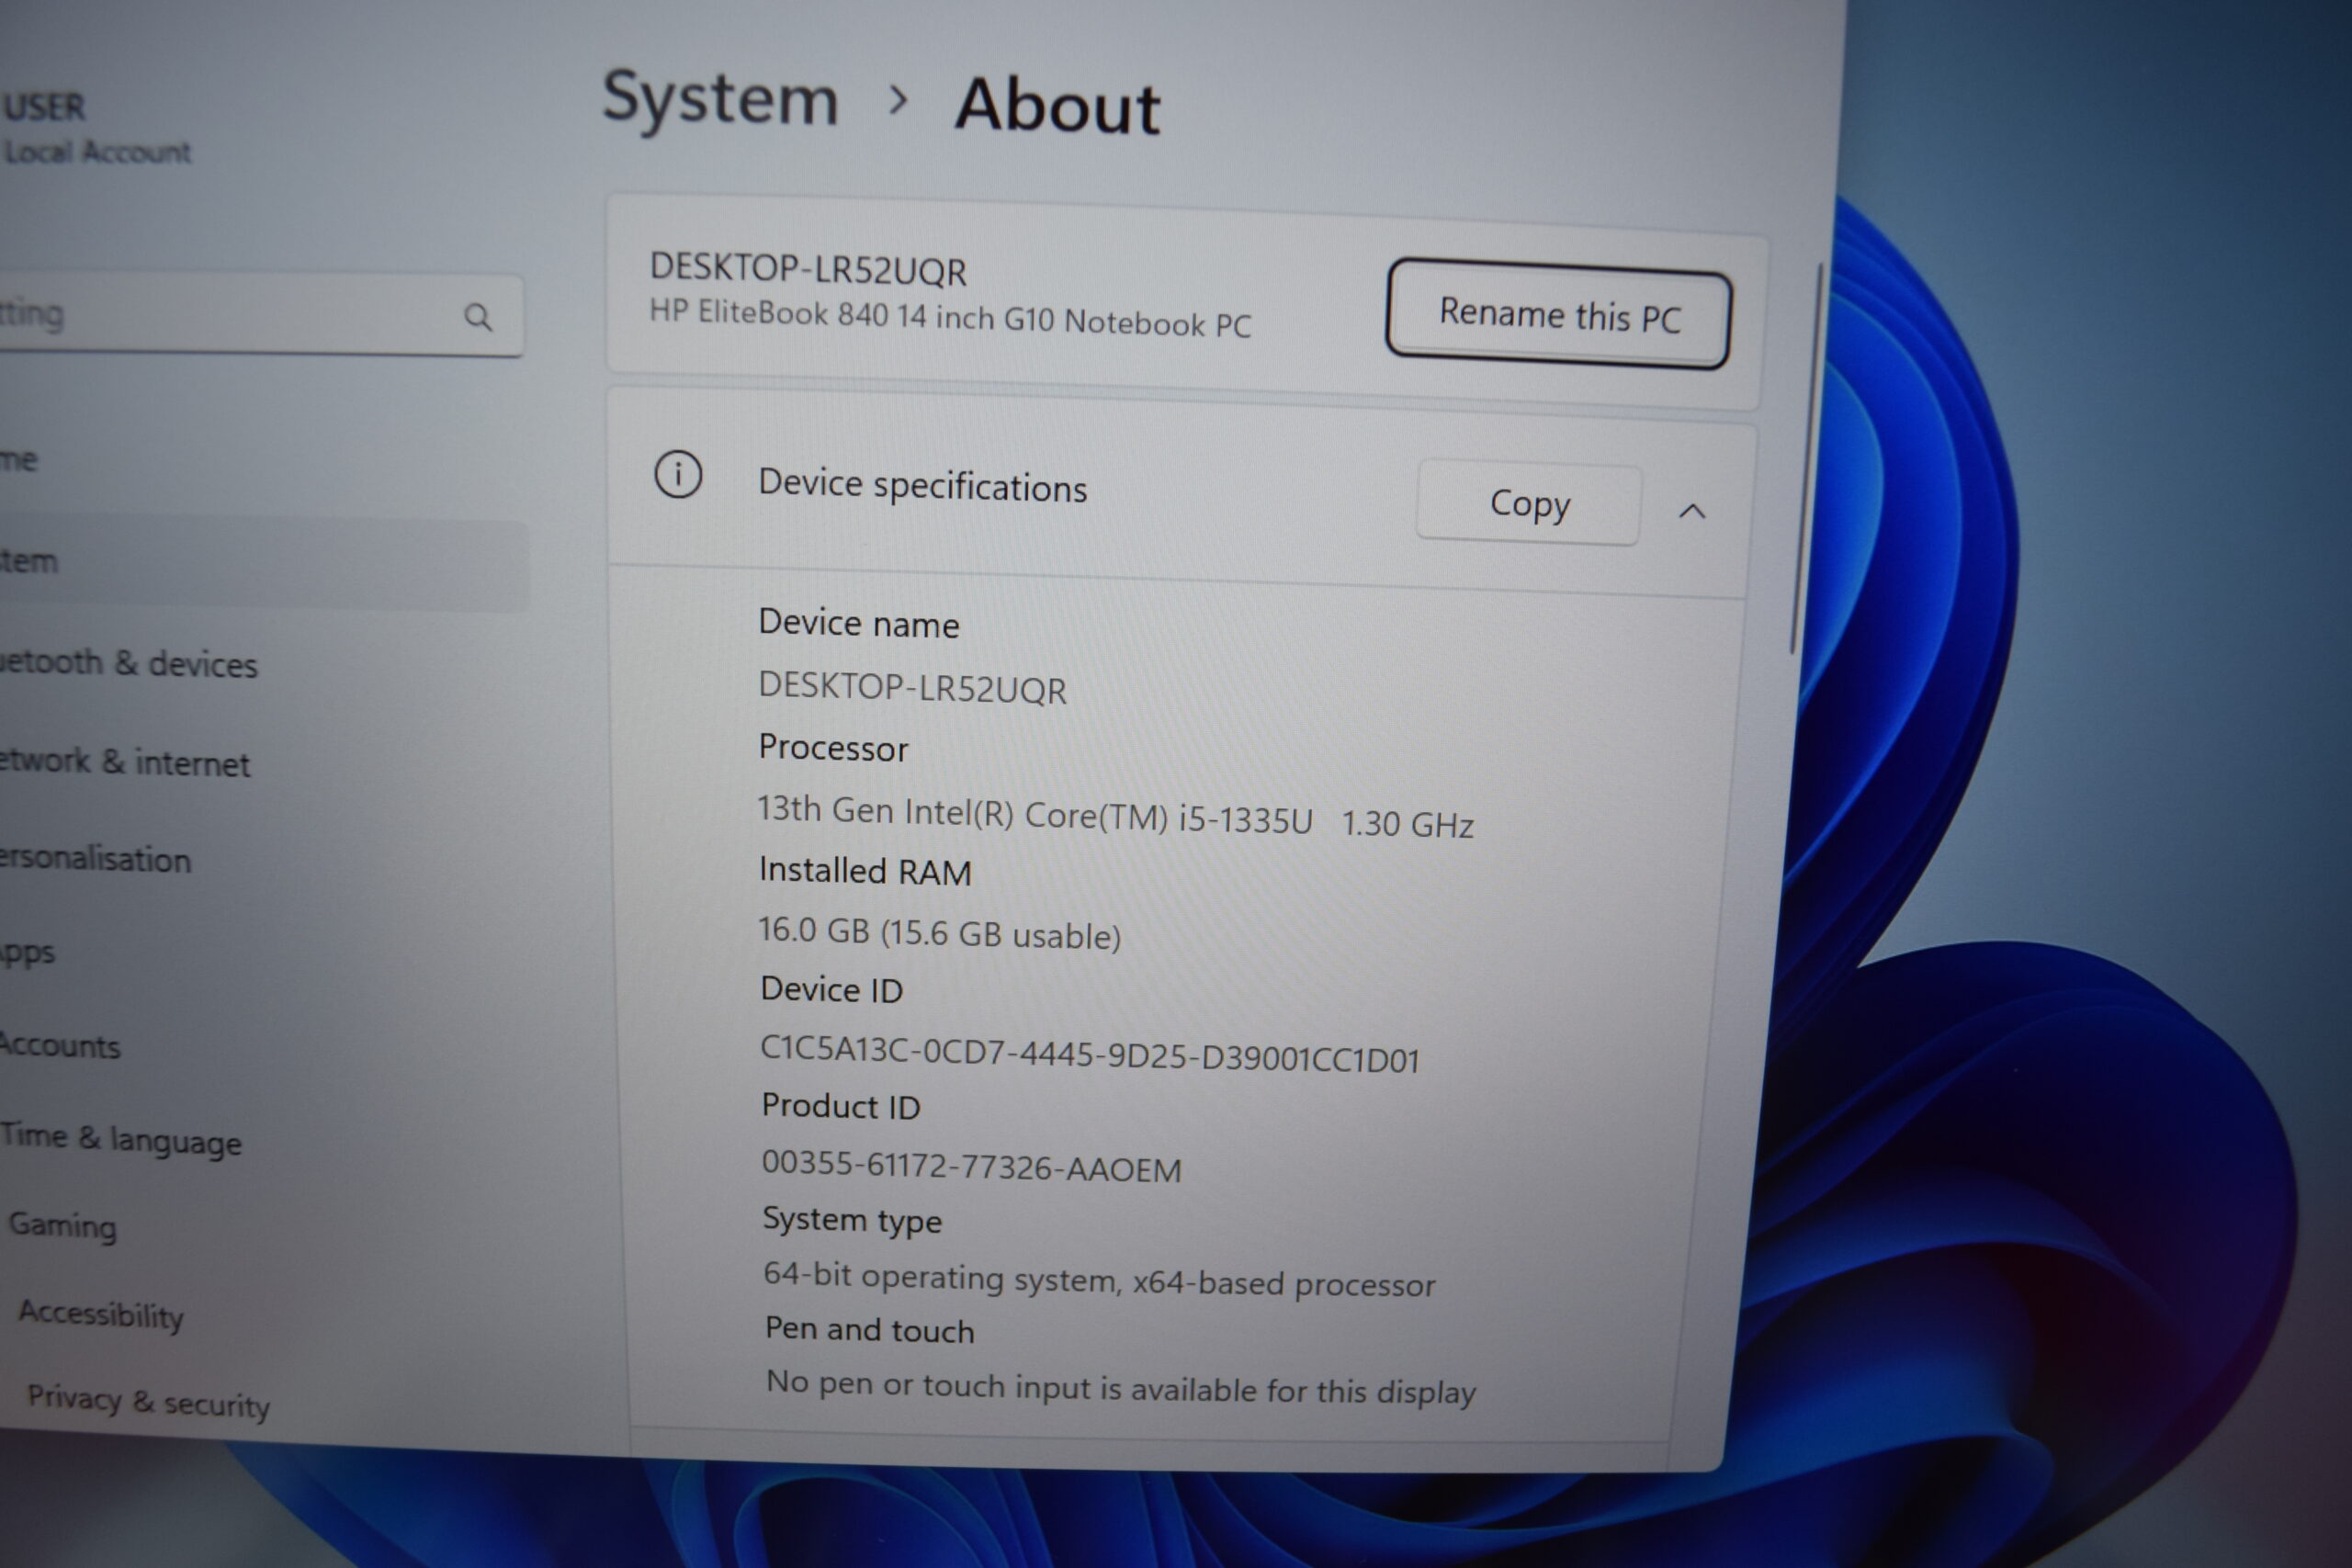2352x1568 pixels.
Task: Click the About page heading
Action: [1057, 106]
